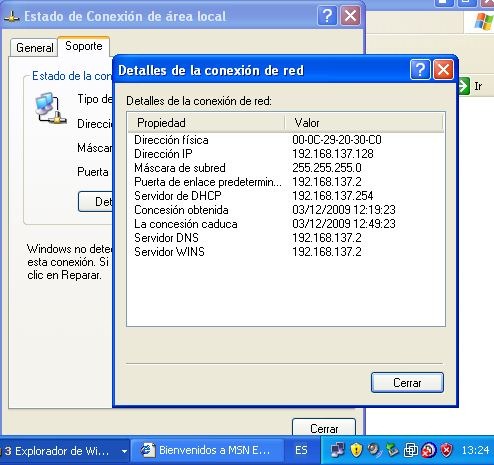The image size is (494, 465).
Task: Click the subnet value 255.255.255.0
Action: coord(327,168)
